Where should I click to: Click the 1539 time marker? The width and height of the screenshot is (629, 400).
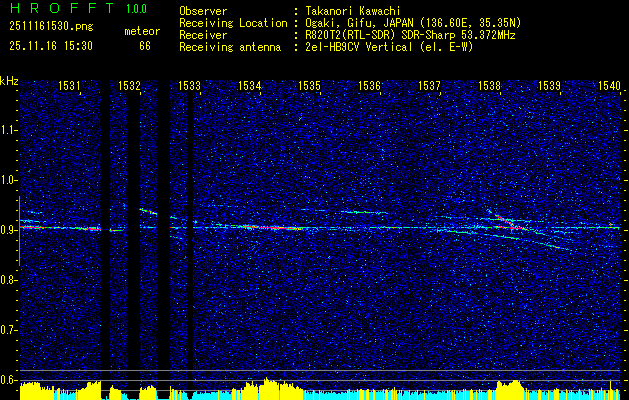pyautogui.click(x=549, y=85)
